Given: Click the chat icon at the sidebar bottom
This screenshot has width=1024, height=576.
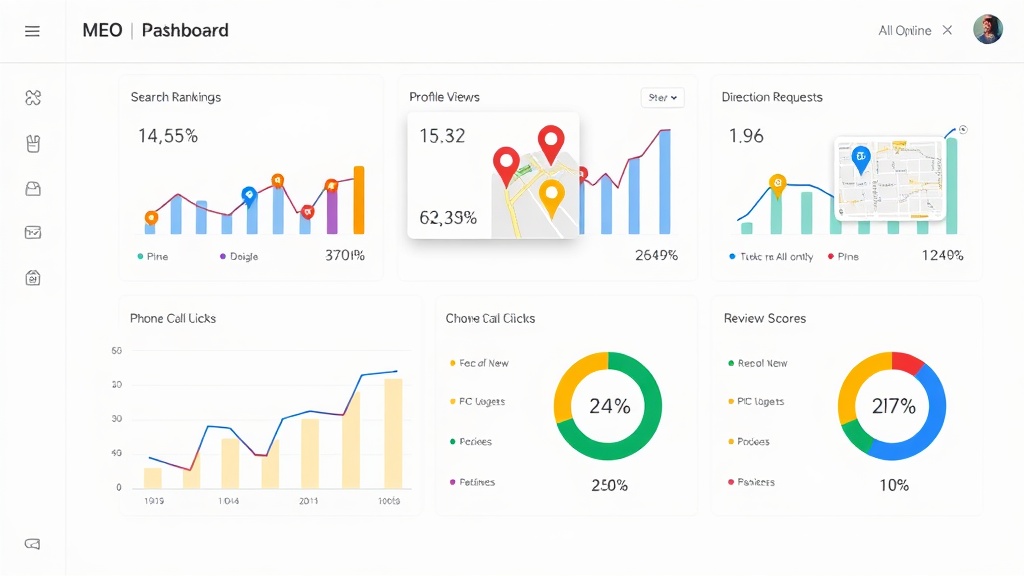Looking at the screenshot, I should coord(33,544).
